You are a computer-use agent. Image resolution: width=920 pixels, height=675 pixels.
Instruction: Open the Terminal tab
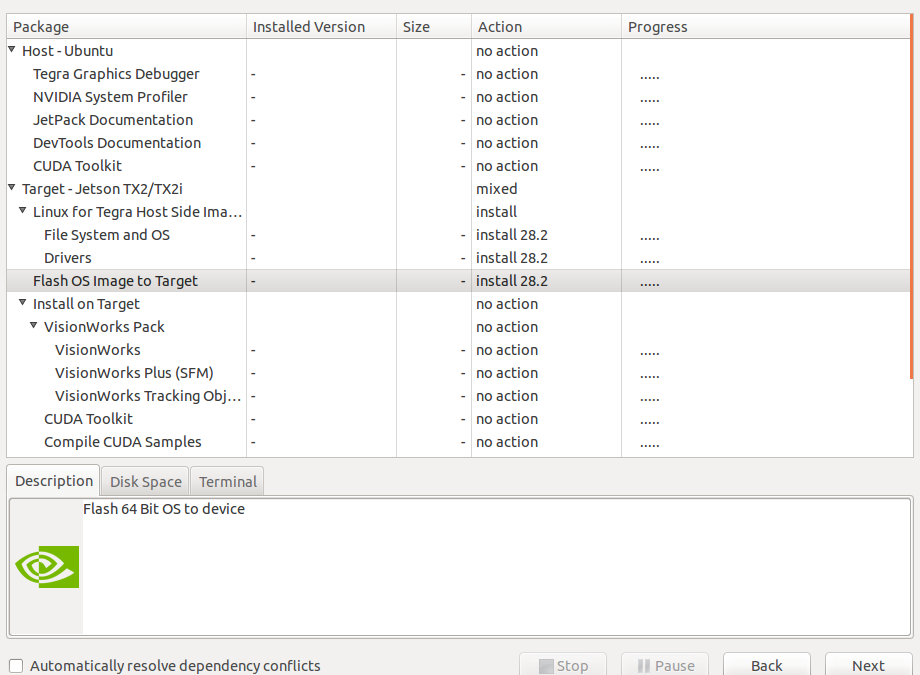(x=228, y=482)
